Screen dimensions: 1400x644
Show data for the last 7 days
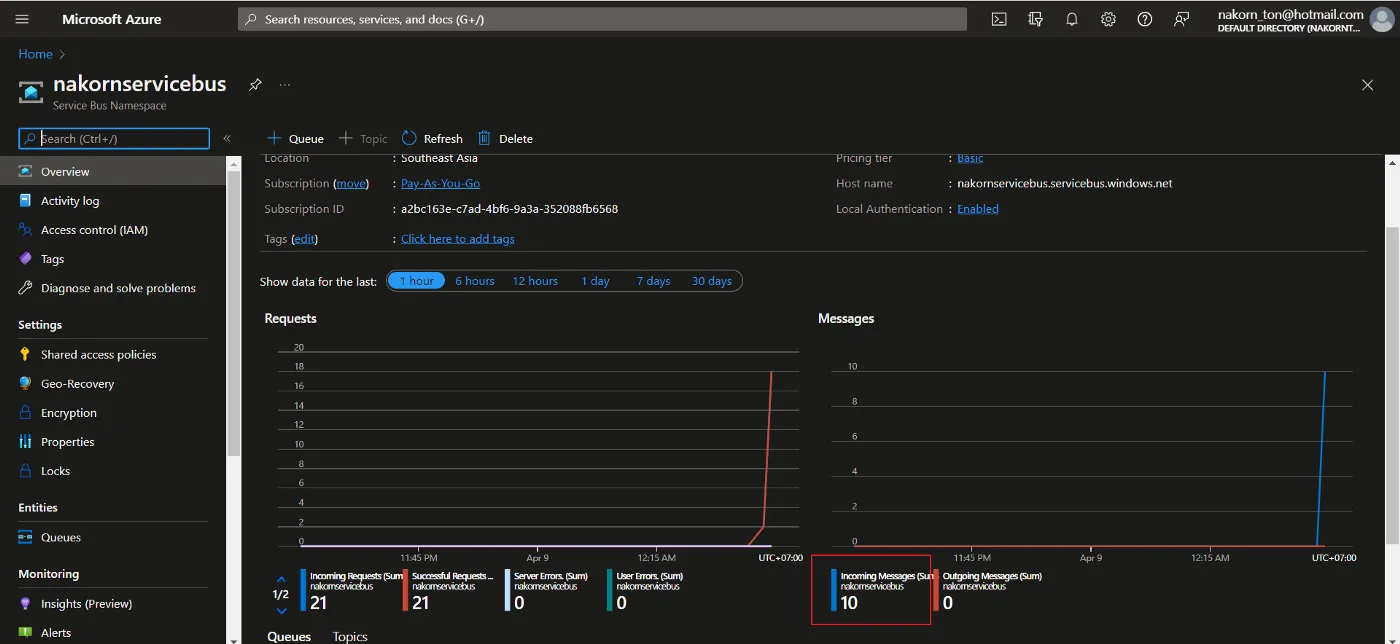pyautogui.click(x=653, y=281)
